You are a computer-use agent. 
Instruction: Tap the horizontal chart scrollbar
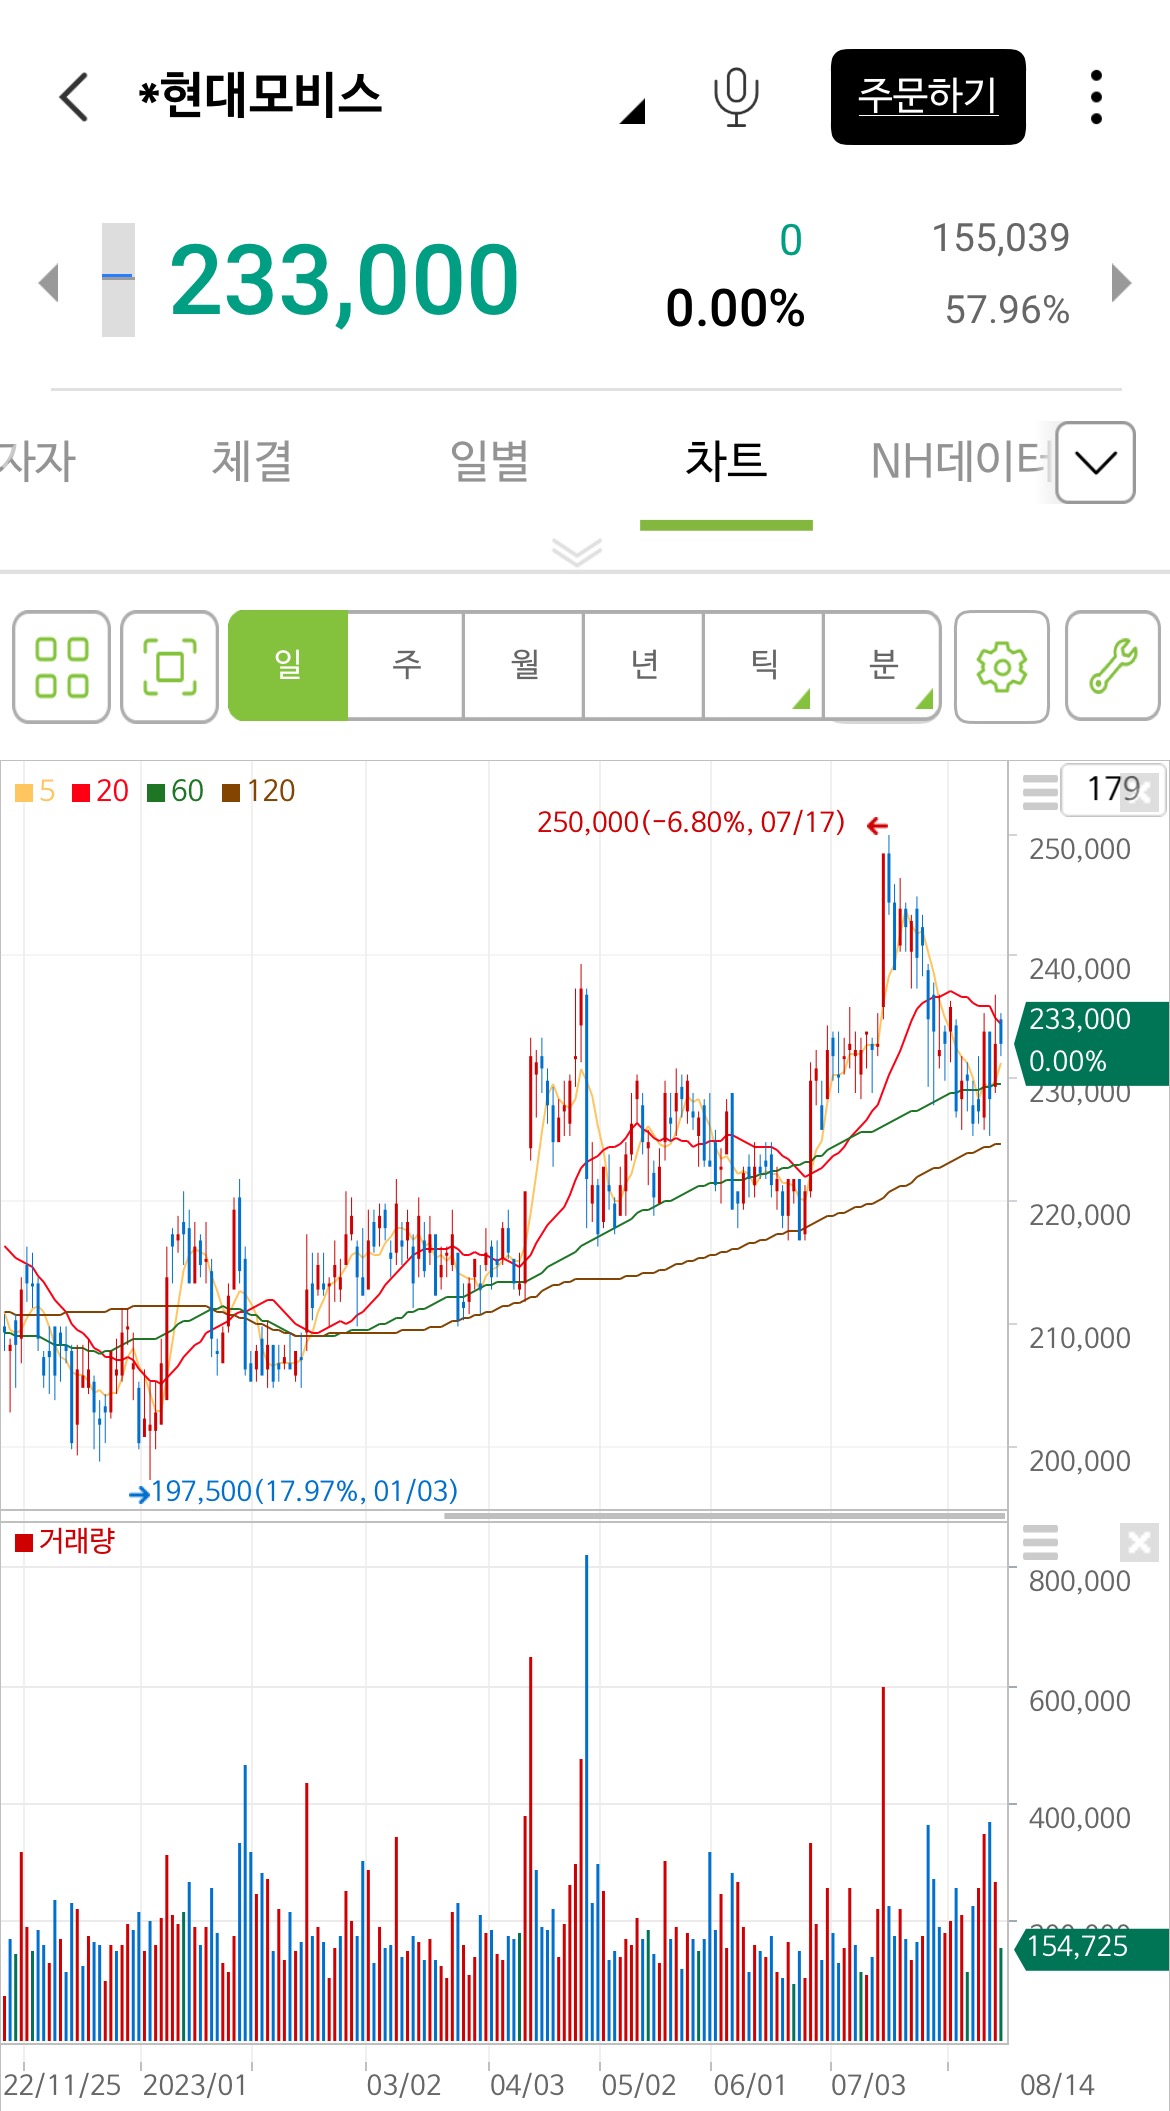[725, 1515]
